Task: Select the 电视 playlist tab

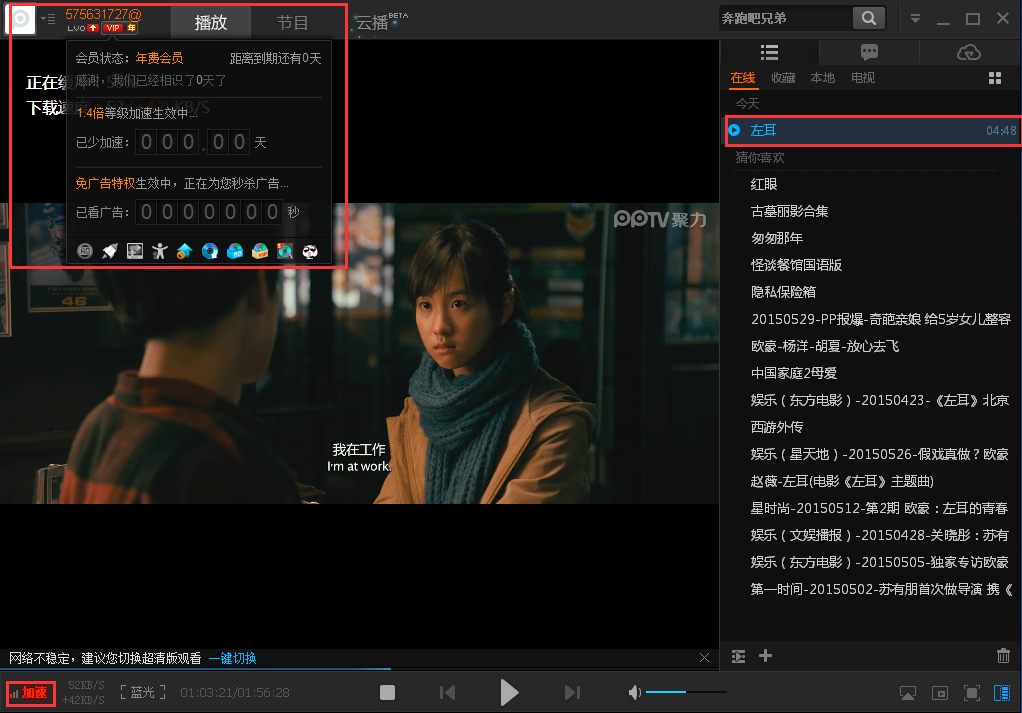Action: click(x=862, y=78)
